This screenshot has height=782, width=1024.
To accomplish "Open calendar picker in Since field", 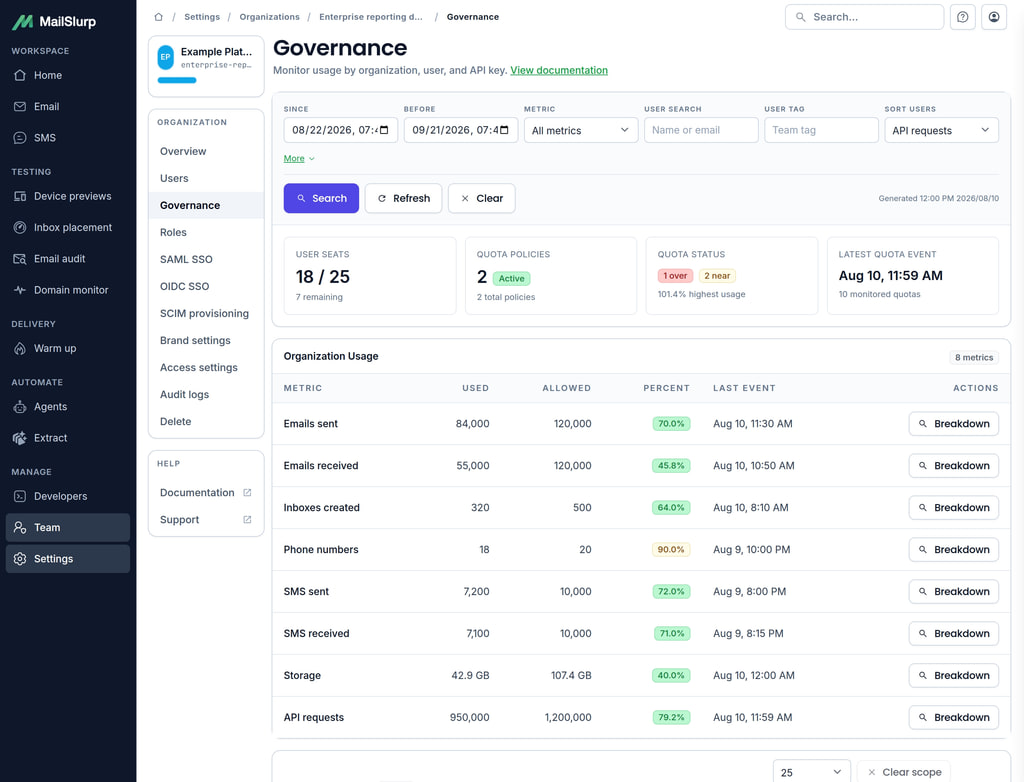I will [384, 130].
